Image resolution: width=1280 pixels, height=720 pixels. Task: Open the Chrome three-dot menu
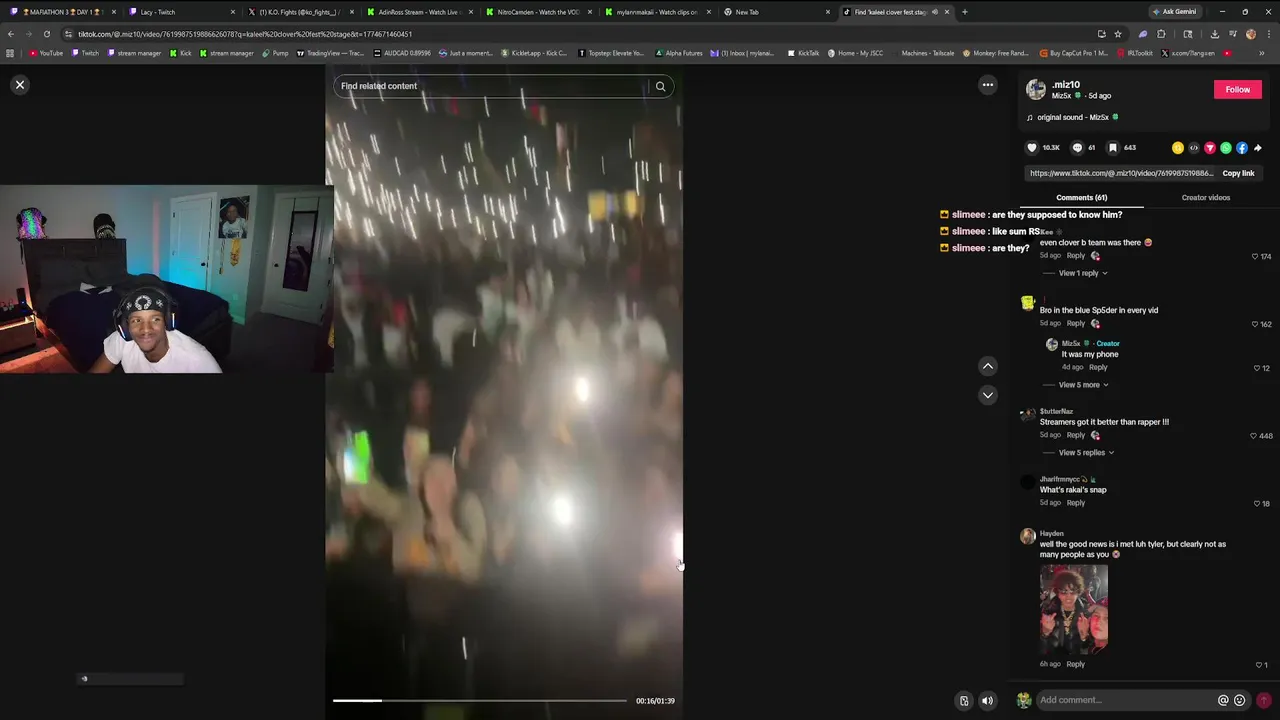click(1269, 34)
